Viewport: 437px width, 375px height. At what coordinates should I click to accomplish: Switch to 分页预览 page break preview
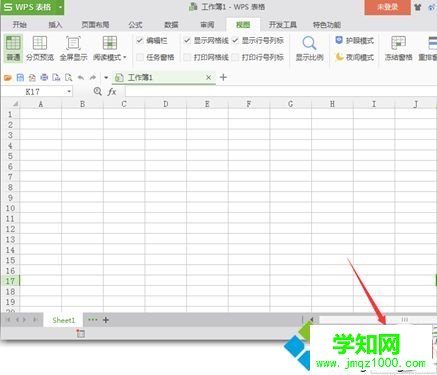click(40, 48)
